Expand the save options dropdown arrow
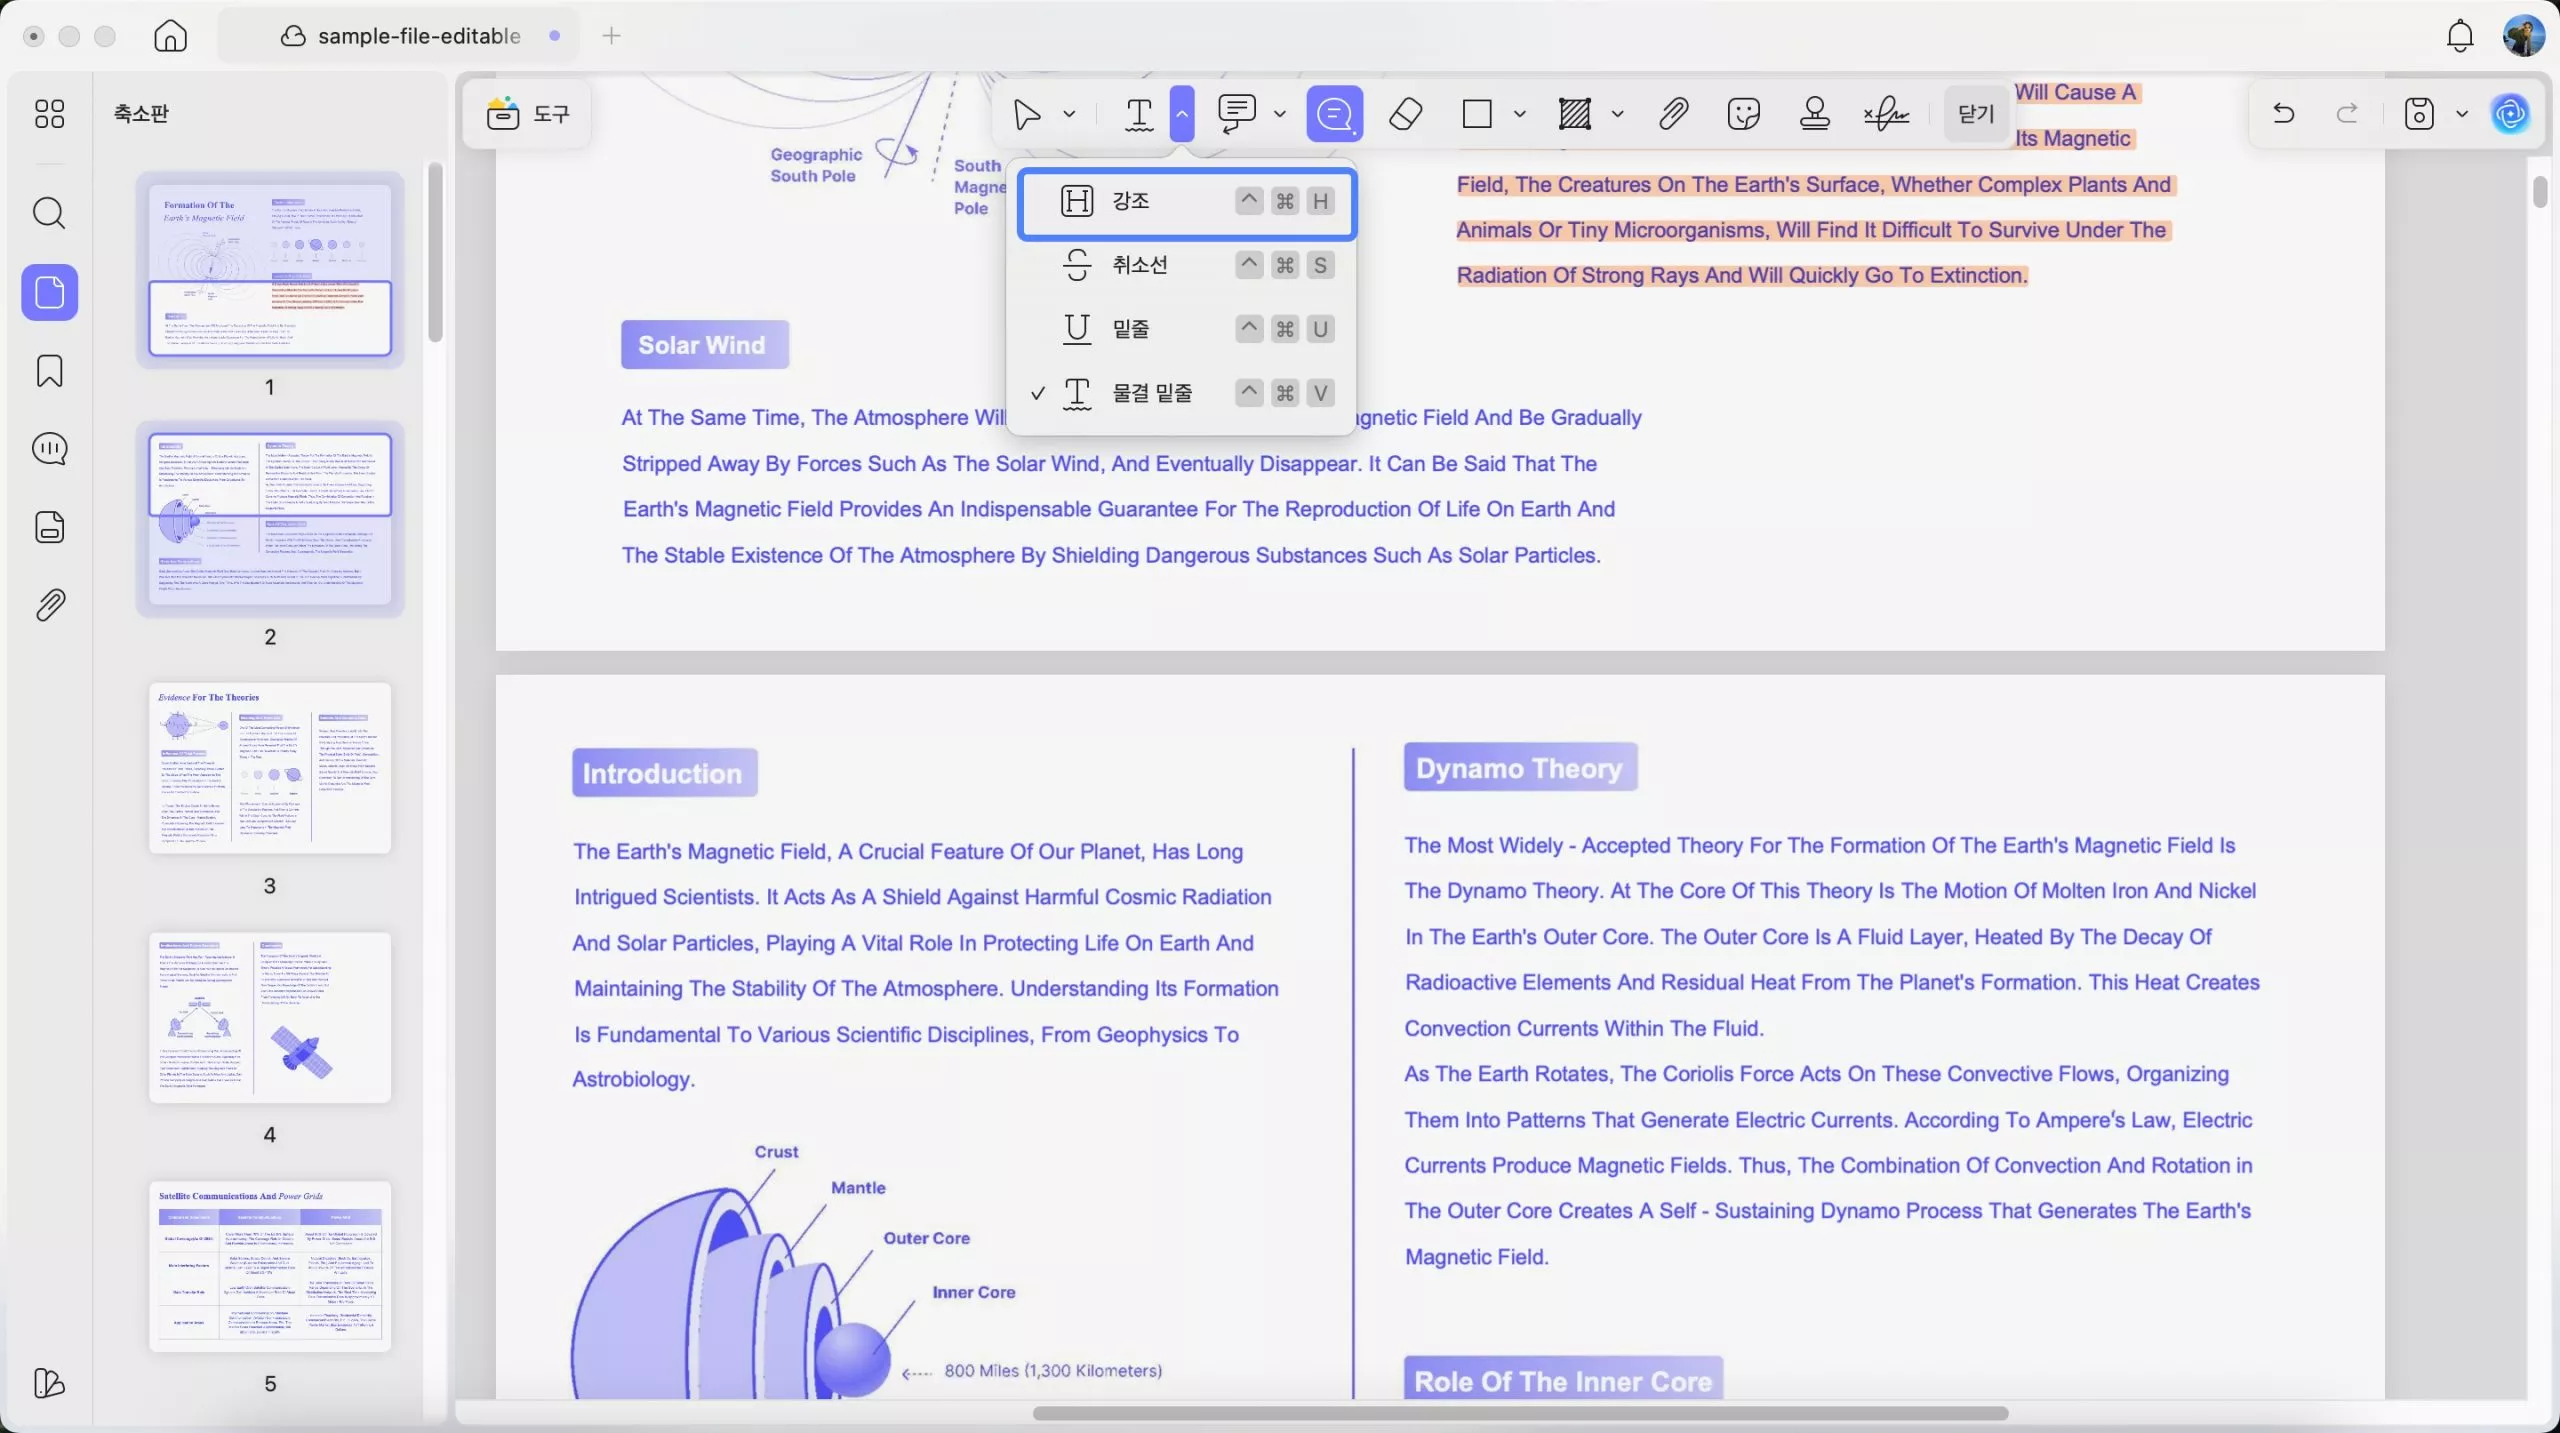The width and height of the screenshot is (2560, 1433). pyautogui.click(x=2462, y=114)
